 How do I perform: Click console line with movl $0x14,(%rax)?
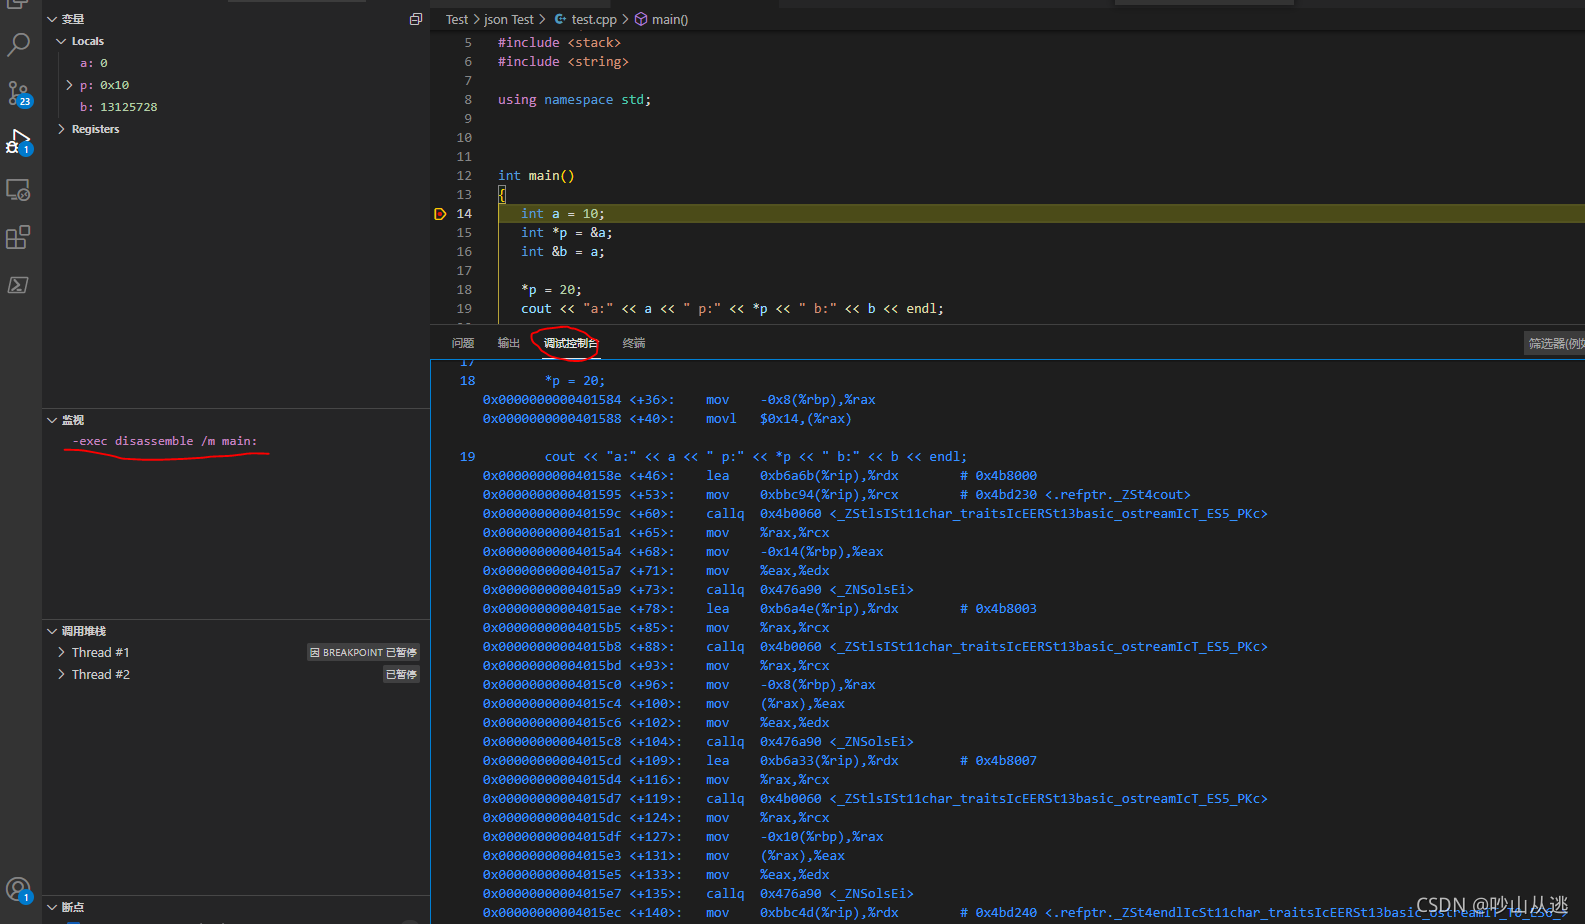tap(667, 419)
